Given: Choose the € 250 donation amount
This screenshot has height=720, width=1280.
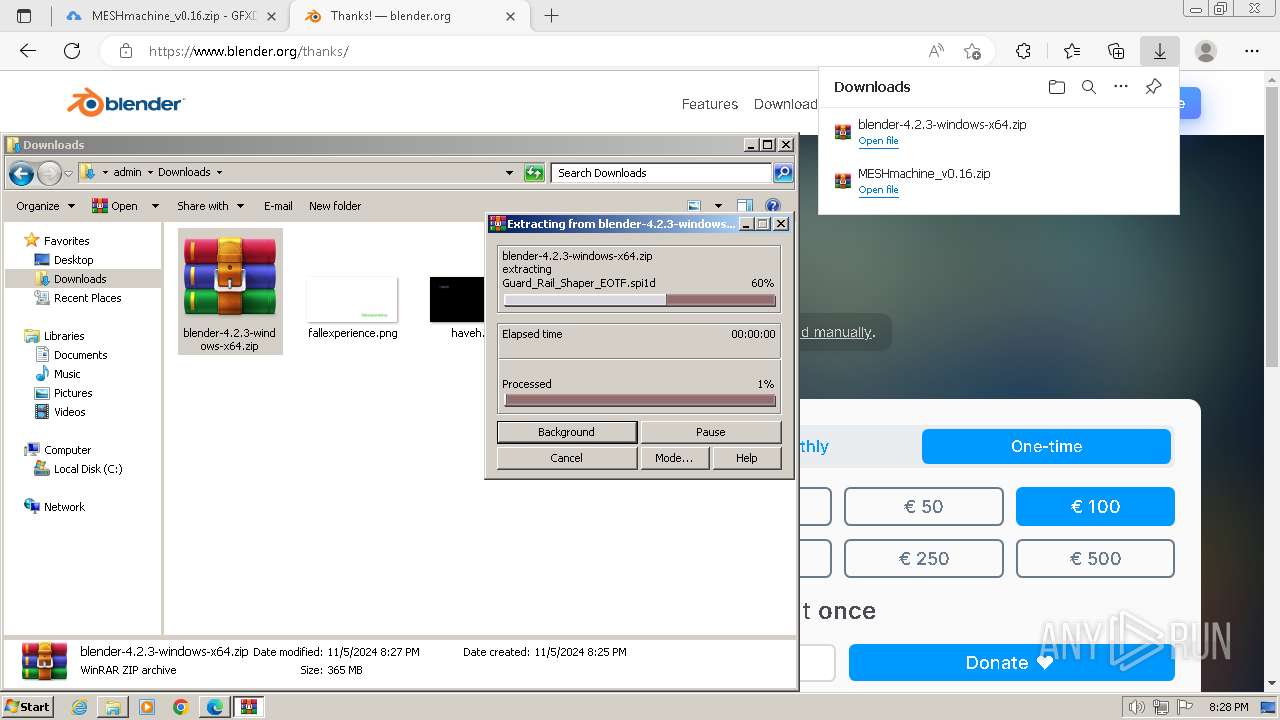Looking at the screenshot, I should (923, 559).
